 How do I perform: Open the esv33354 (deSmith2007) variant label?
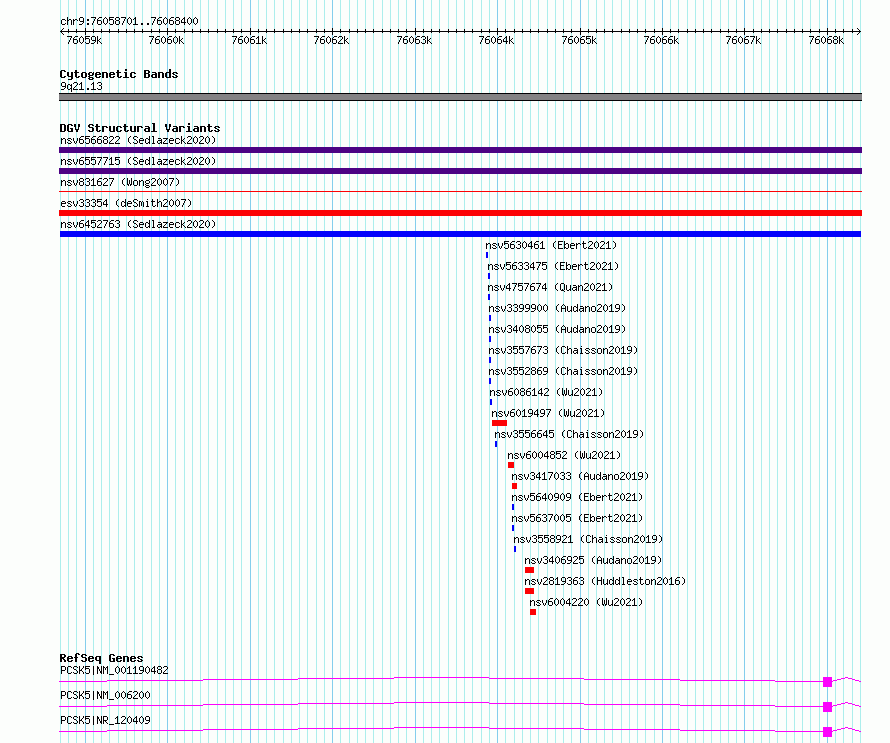pos(126,203)
